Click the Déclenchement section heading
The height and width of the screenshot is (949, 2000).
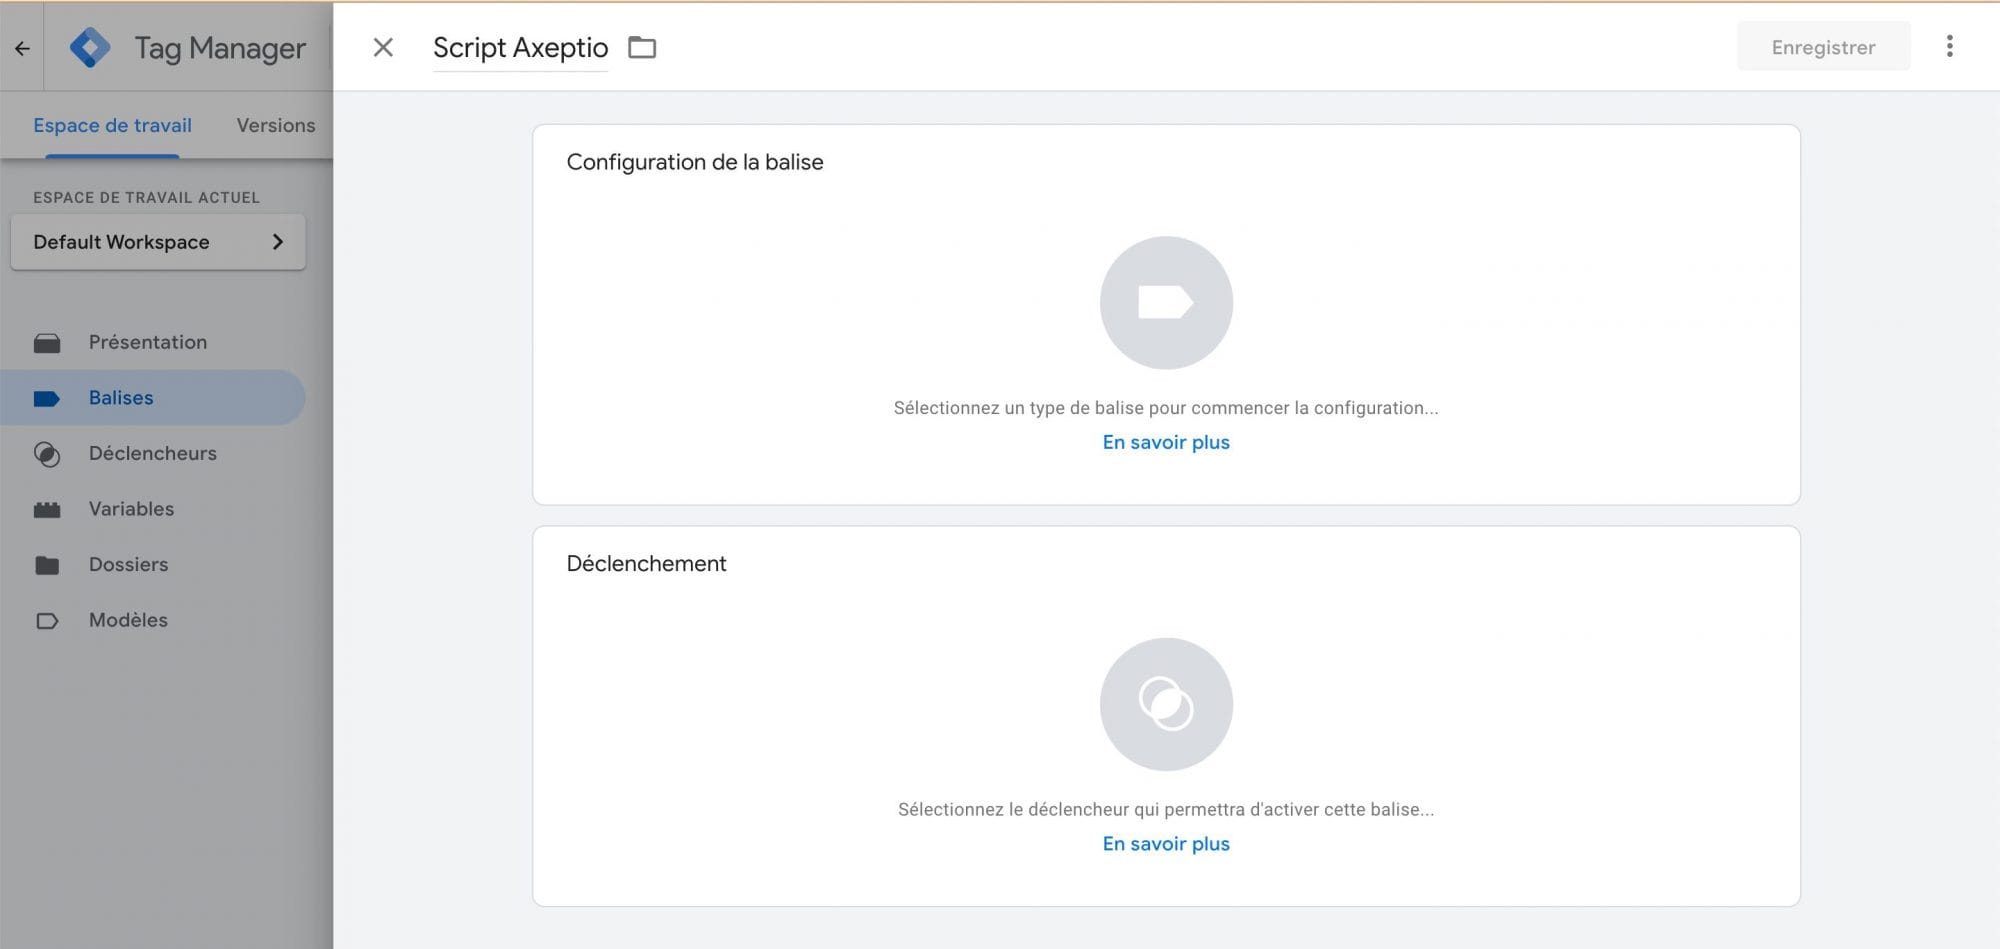coord(646,563)
